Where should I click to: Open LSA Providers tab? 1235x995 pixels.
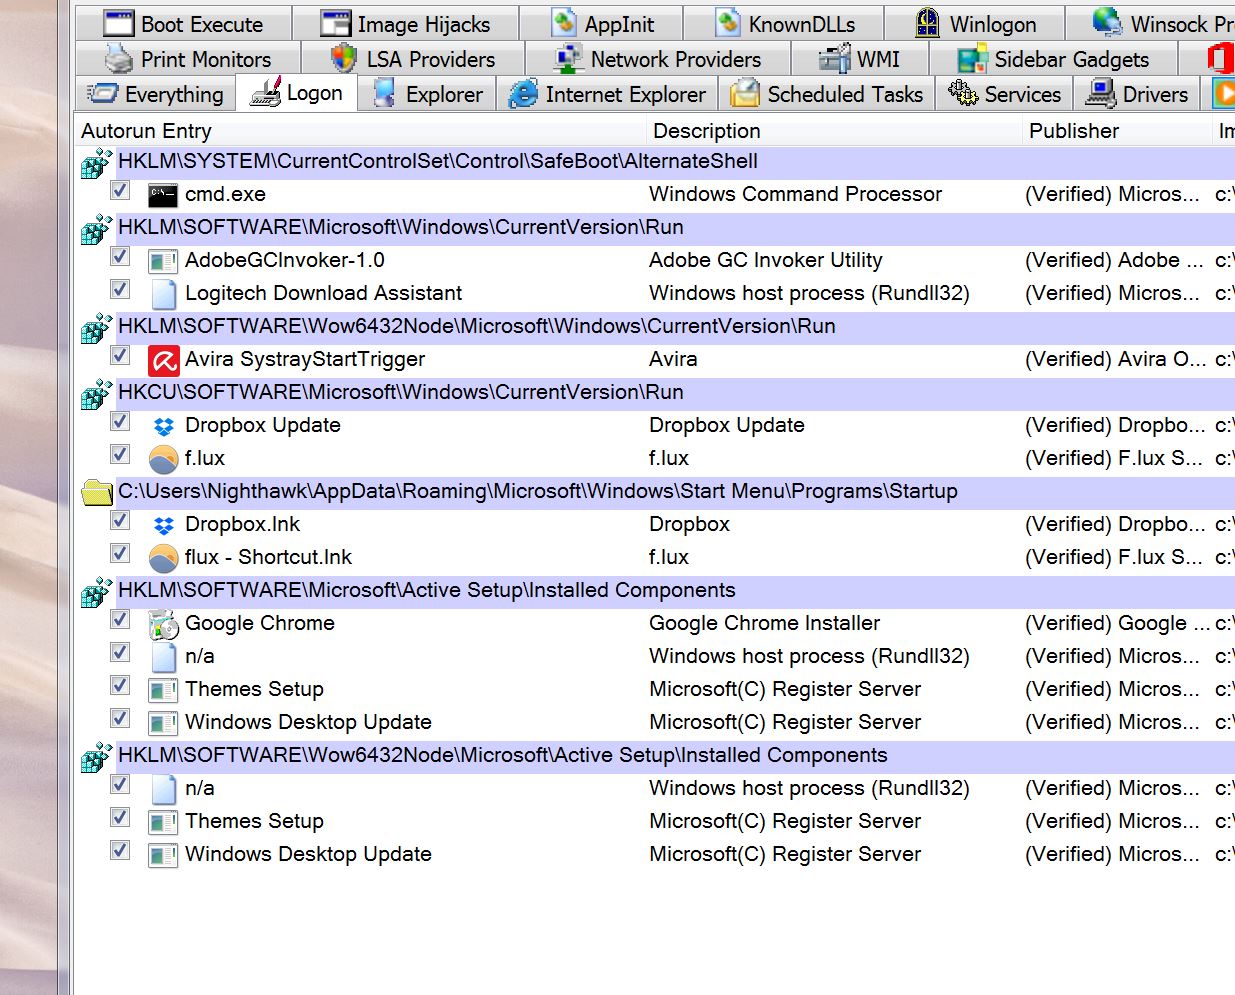(413, 59)
